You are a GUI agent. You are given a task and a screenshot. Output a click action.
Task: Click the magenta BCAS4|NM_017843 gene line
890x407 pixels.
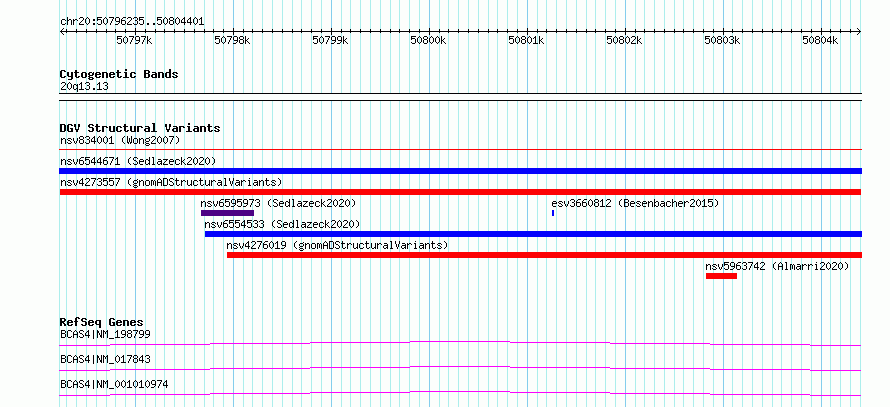[460, 368]
